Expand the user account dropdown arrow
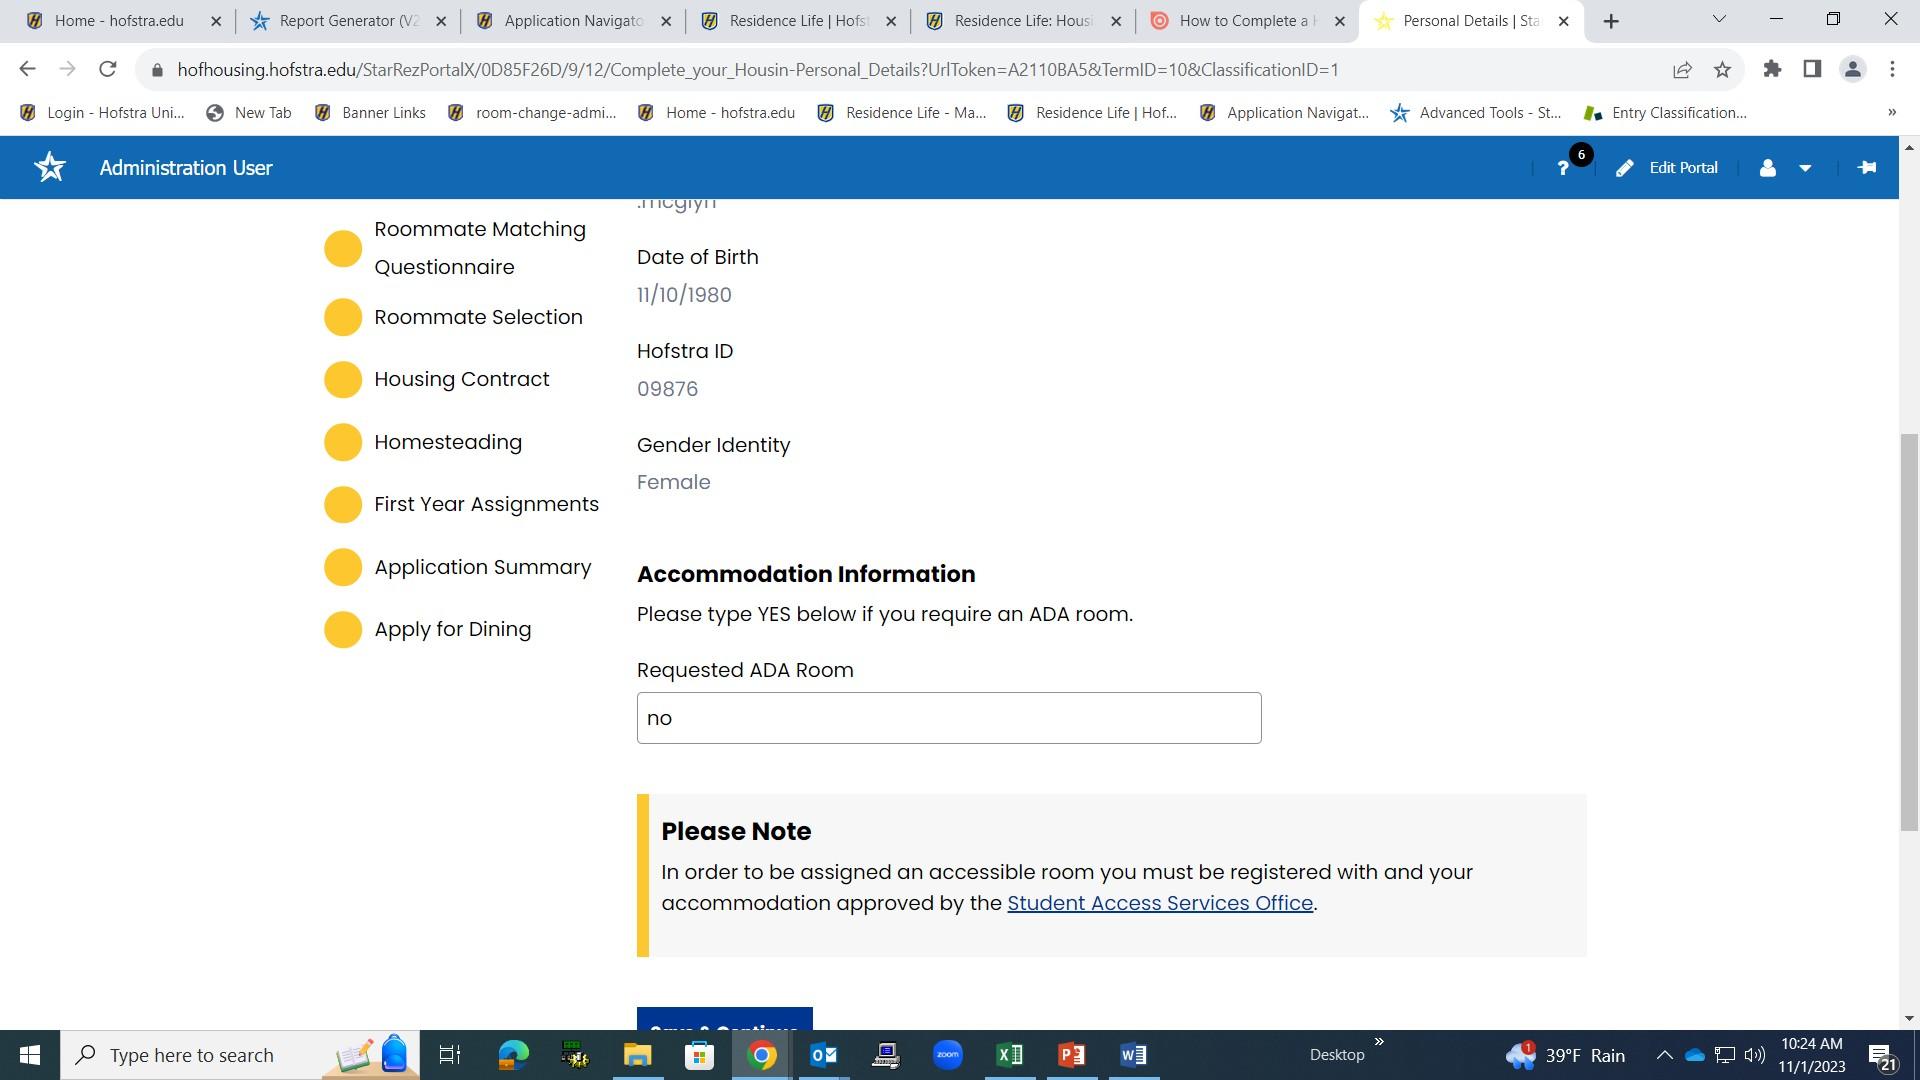The height and width of the screenshot is (1080, 1920). [x=1805, y=168]
